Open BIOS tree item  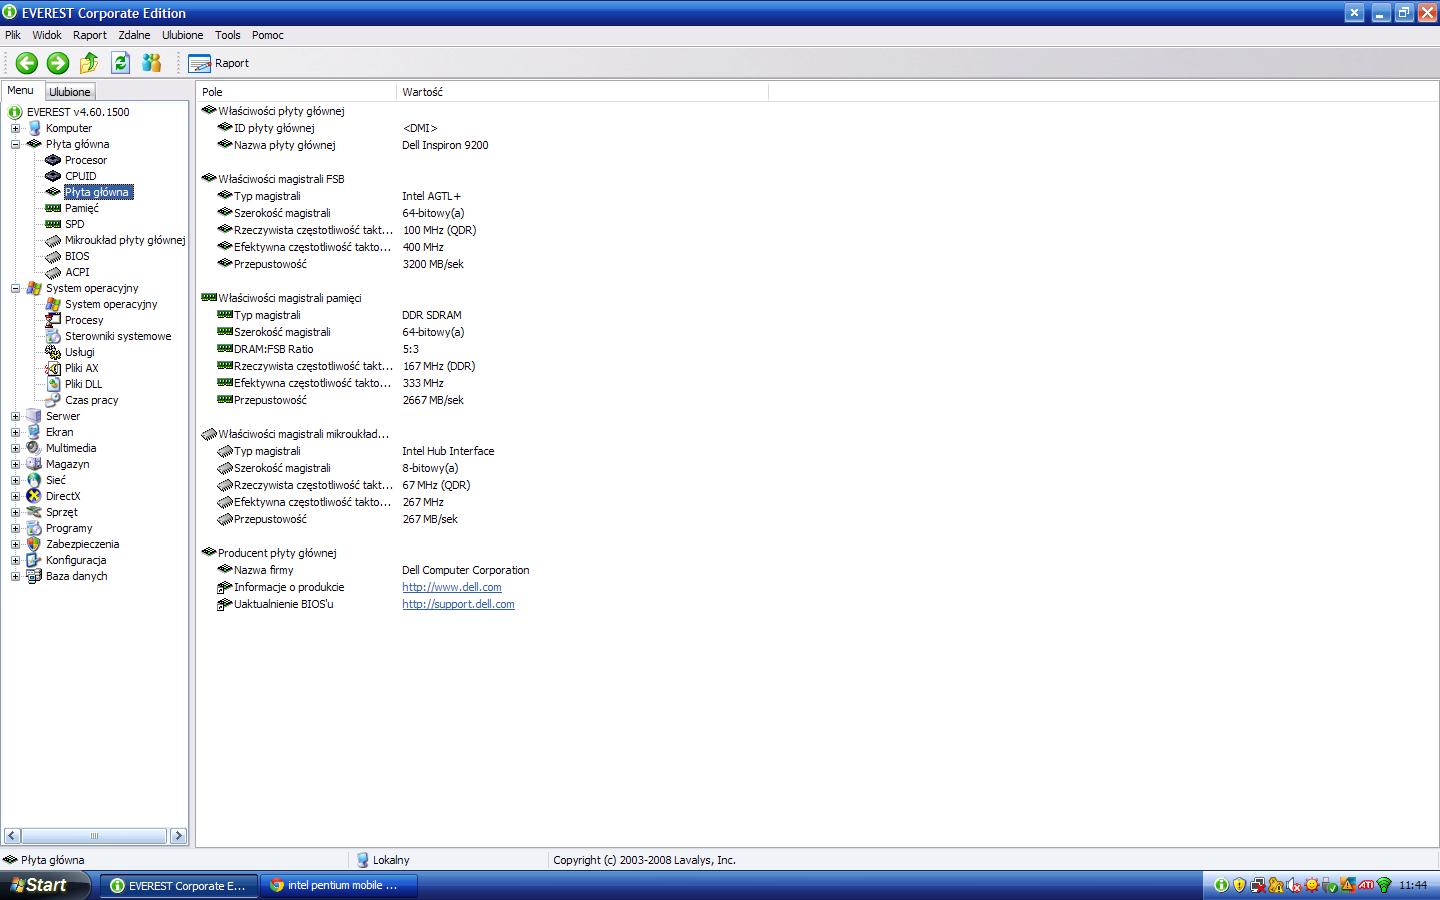pyautogui.click(x=77, y=256)
